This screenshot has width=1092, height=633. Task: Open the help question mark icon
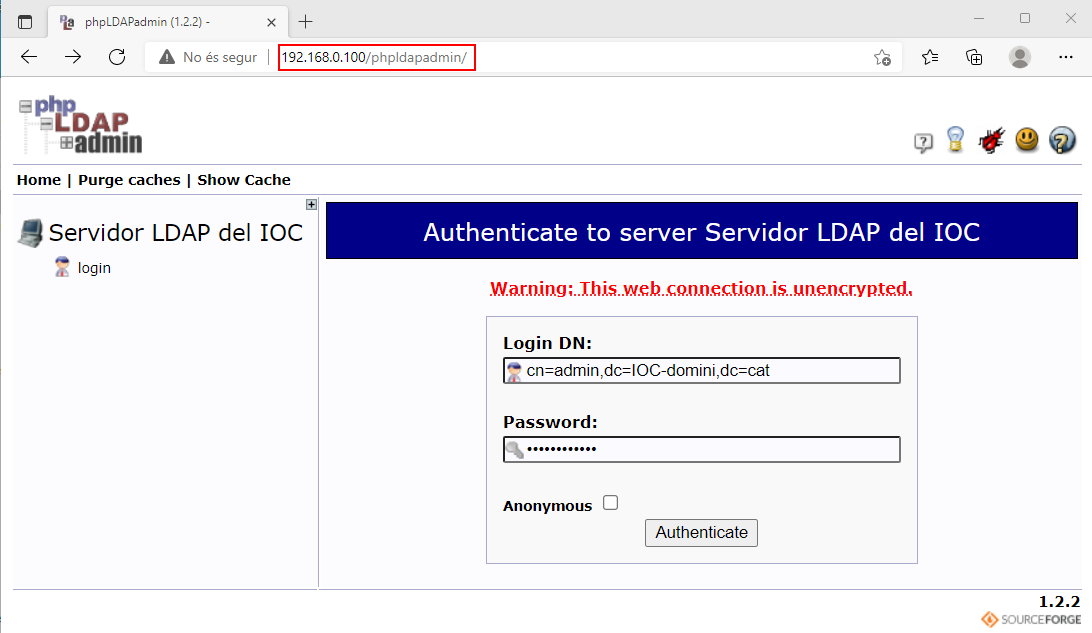pos(923,143)
